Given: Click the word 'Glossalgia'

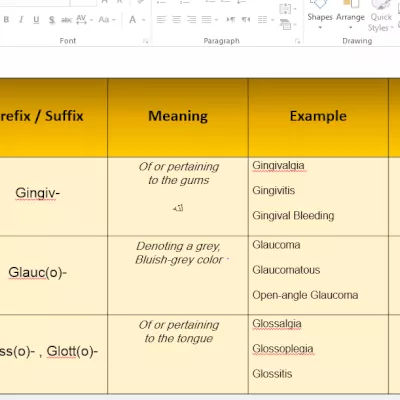Looking at the screenshot, I should click(277, 324).
